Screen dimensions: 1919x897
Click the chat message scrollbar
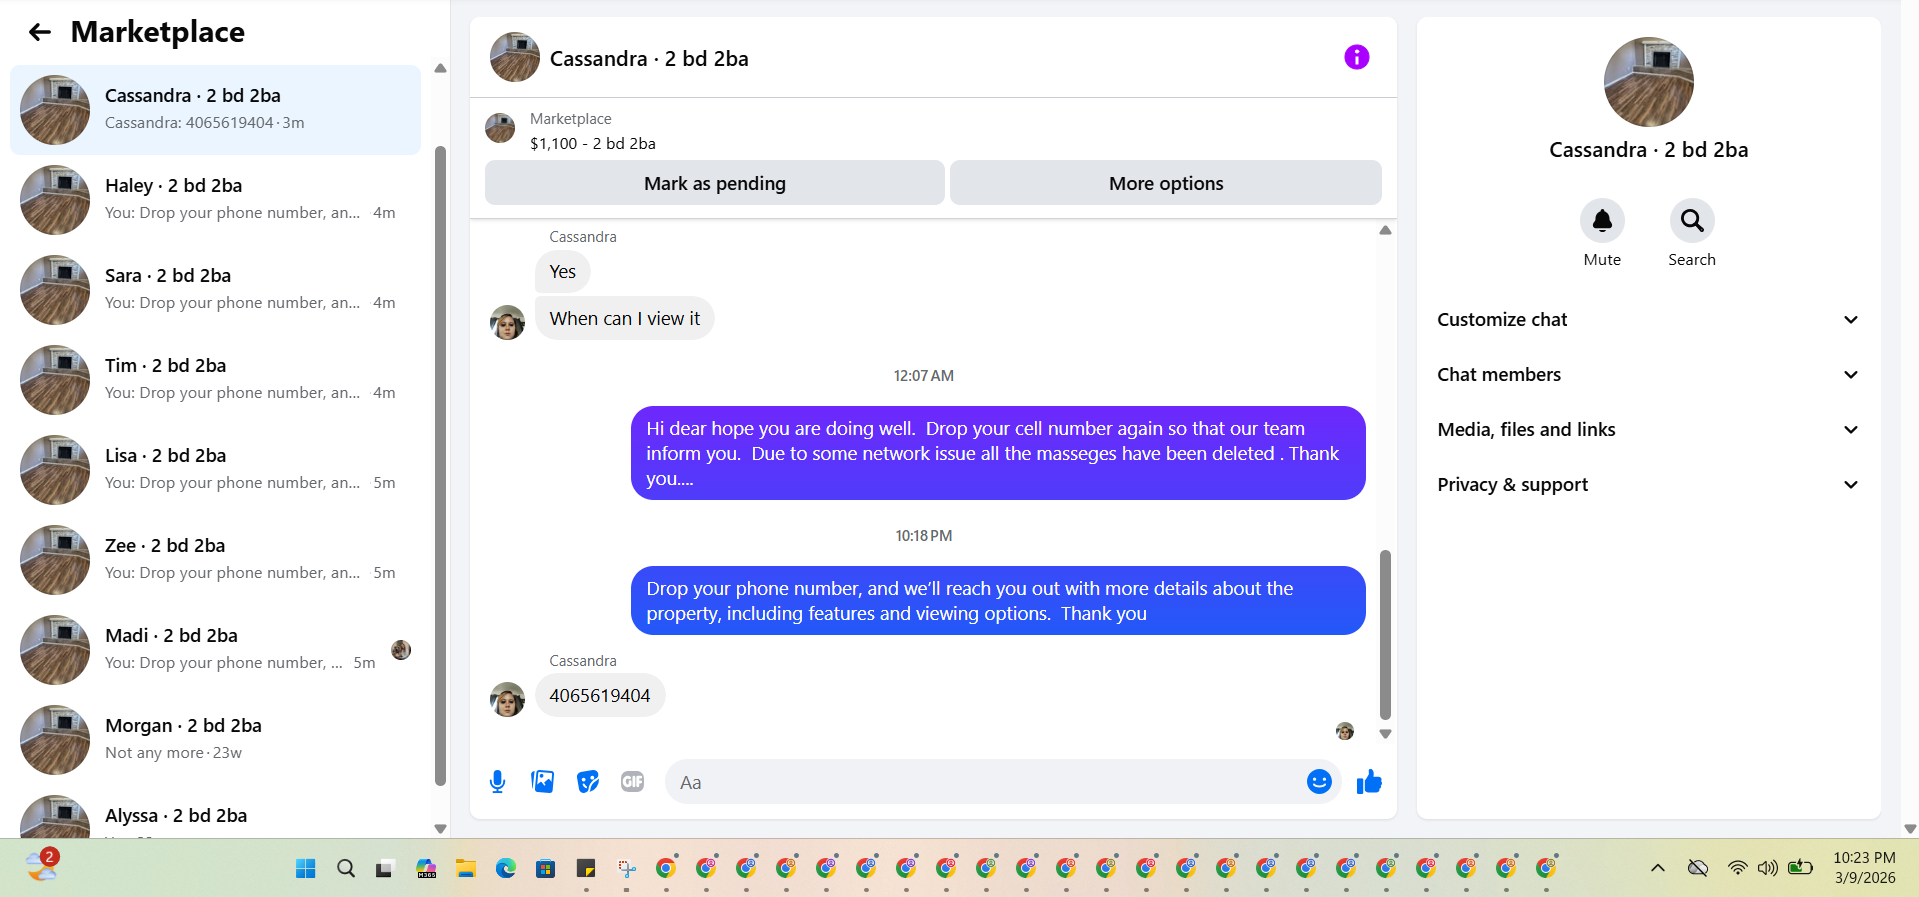point(1385,634)
